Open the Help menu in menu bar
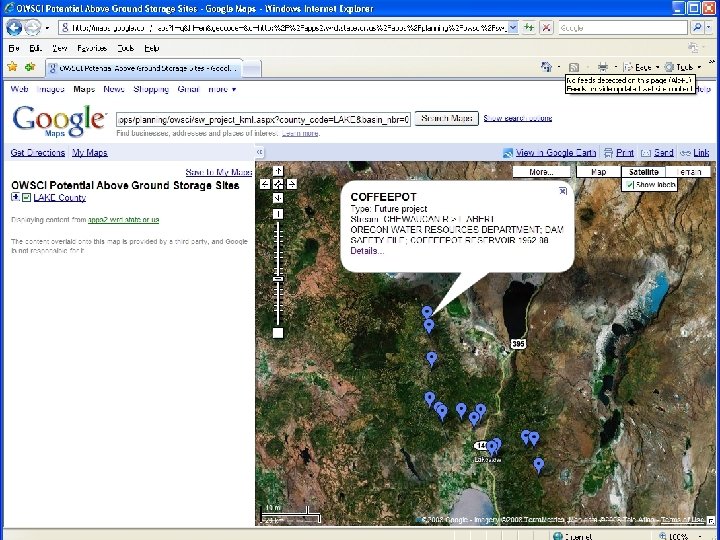Image resolution: width=720 pixels, height=540 pixels. click(x=152, y=48)
